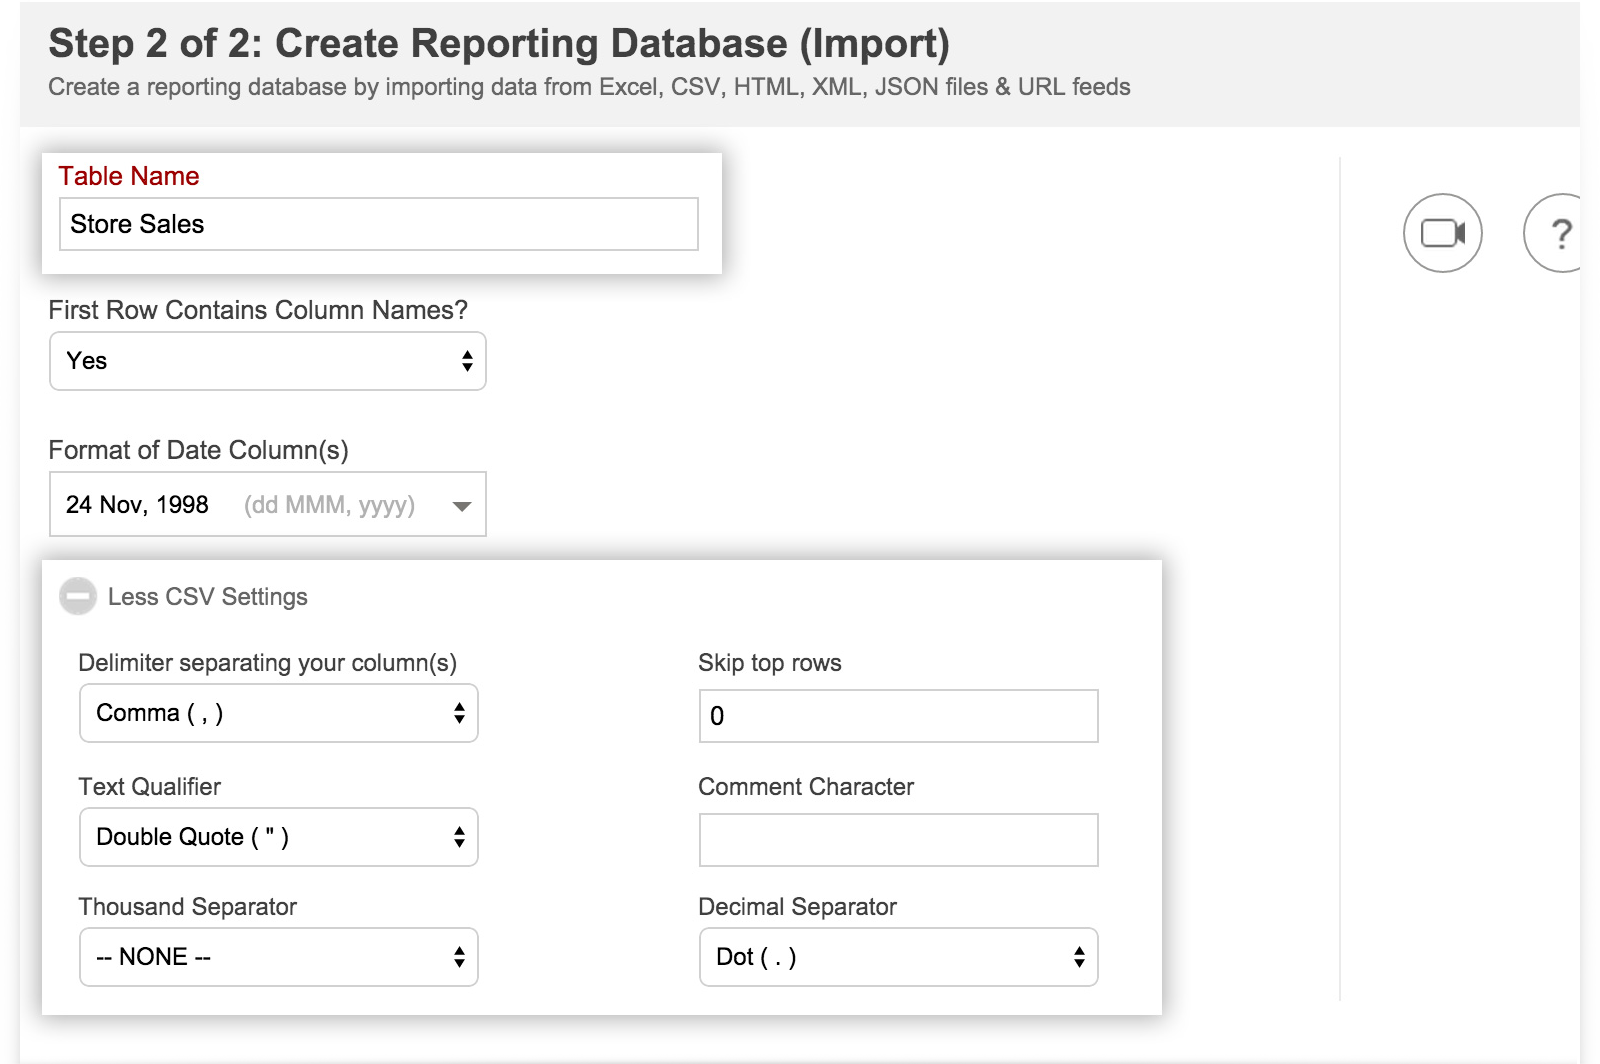Click the Decimal Separator label text

(797, 907)
